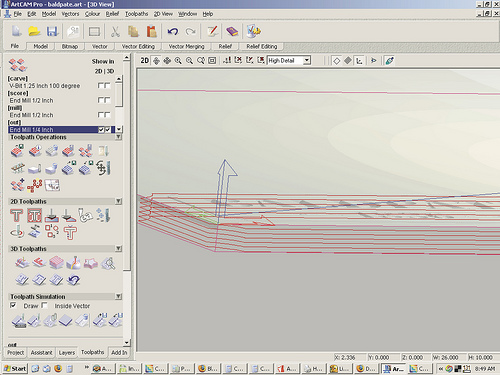Open the Relief menu
This screenshot has height=375, width=500.
tap(112, 14)
